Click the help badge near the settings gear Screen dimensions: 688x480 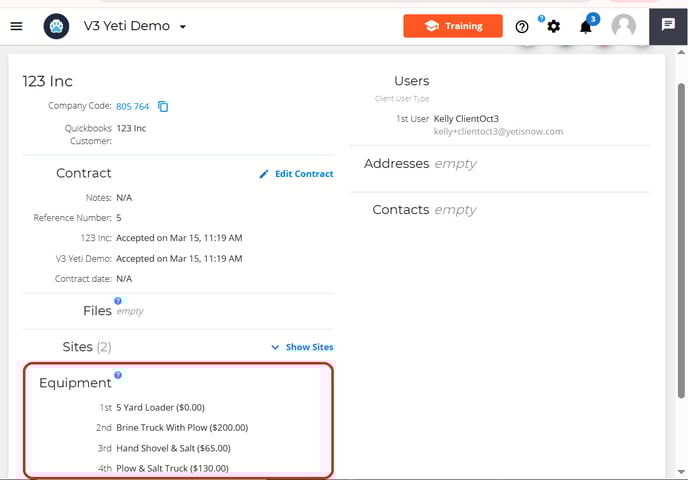(541, 18)
